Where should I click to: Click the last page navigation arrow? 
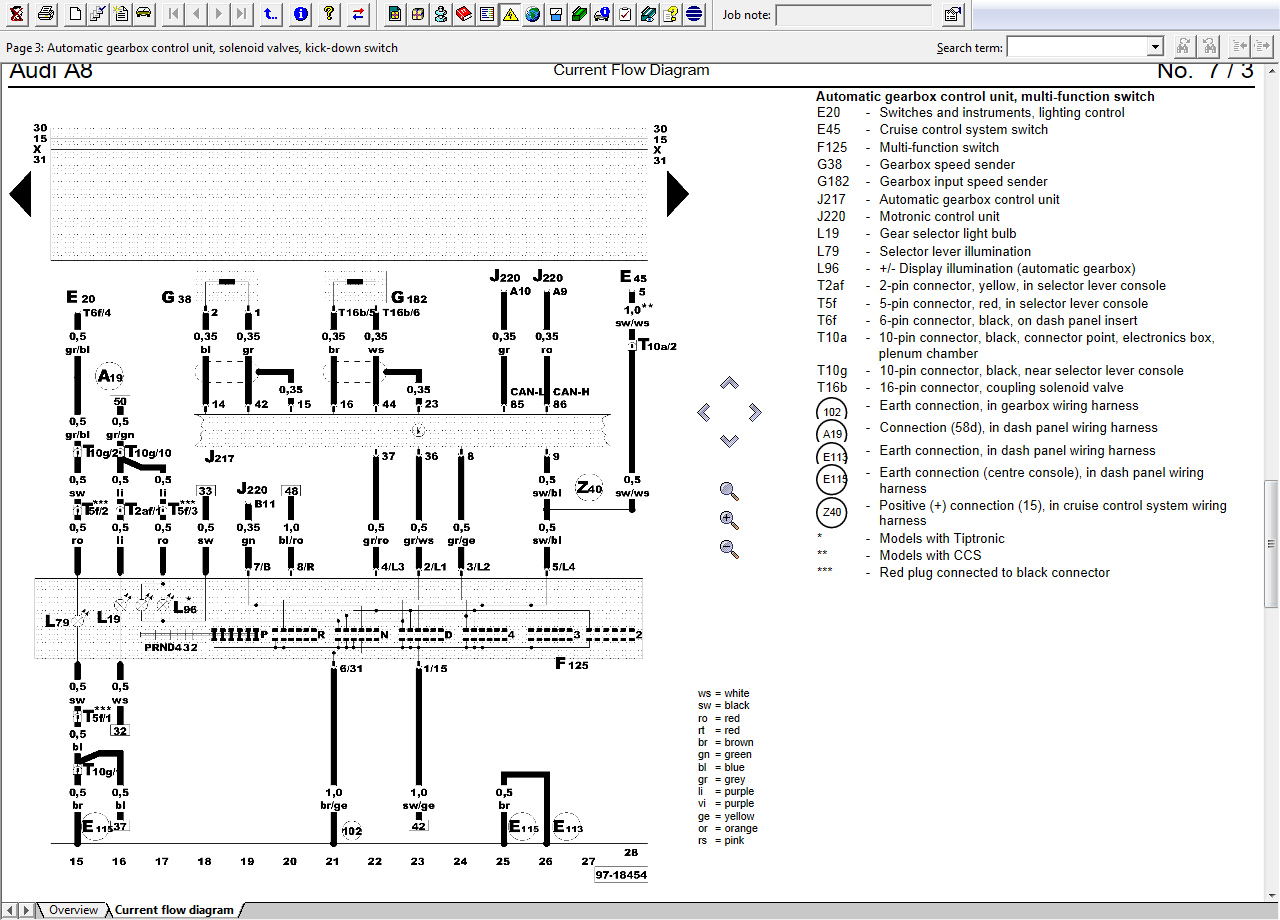[x=242, y=14]
